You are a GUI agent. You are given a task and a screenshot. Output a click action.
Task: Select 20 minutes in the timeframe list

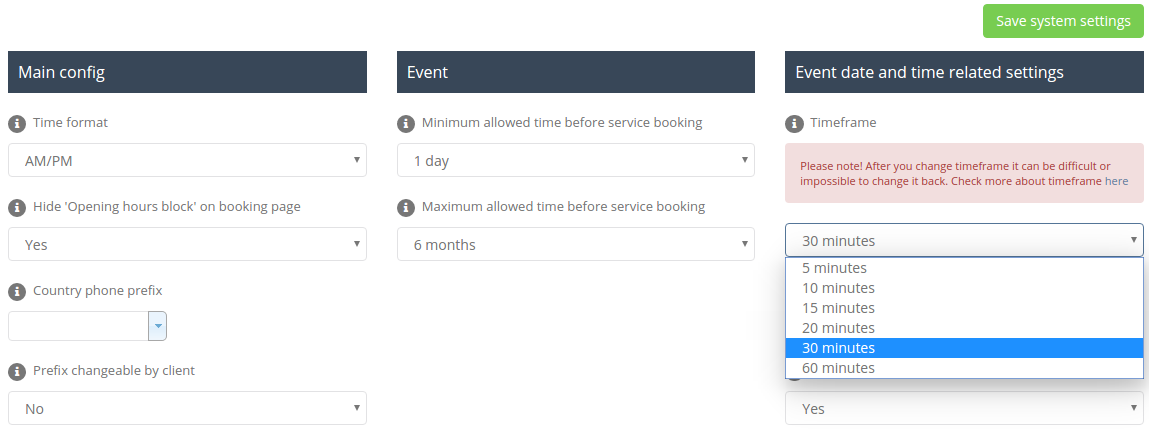click(838, 328)
